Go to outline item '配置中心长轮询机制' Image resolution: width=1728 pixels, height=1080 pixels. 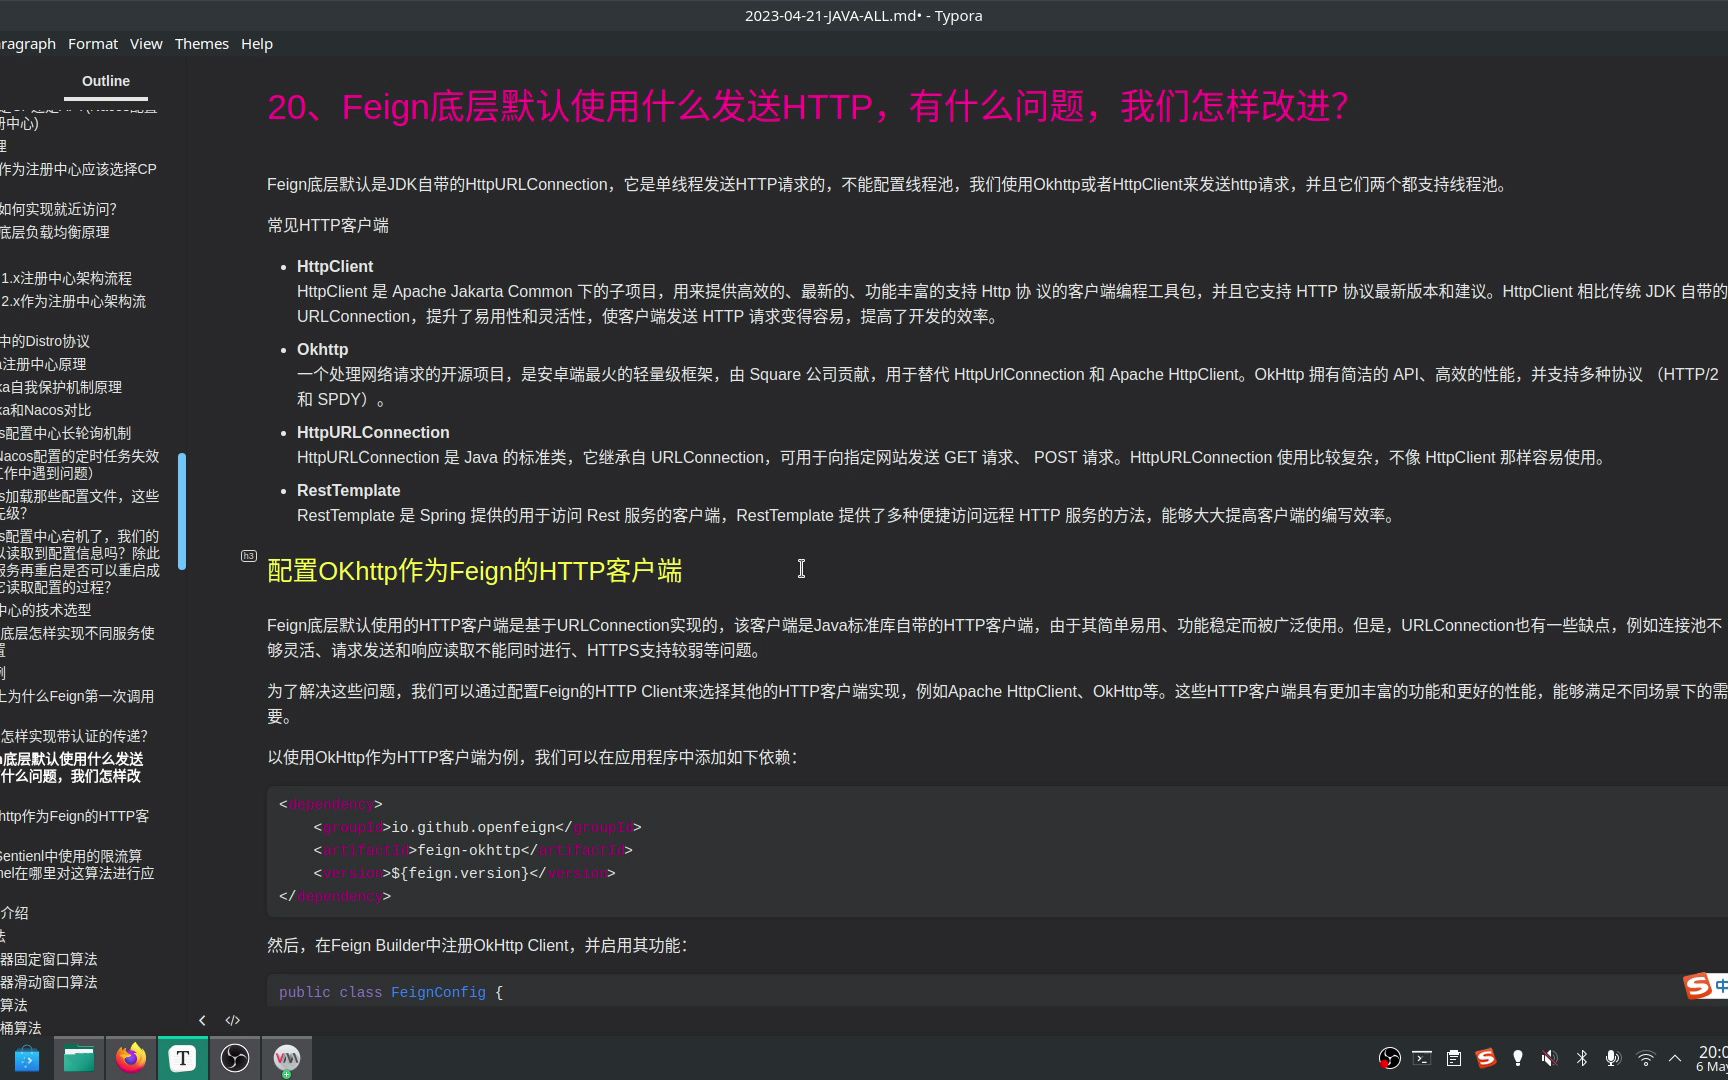pos(66,433)
